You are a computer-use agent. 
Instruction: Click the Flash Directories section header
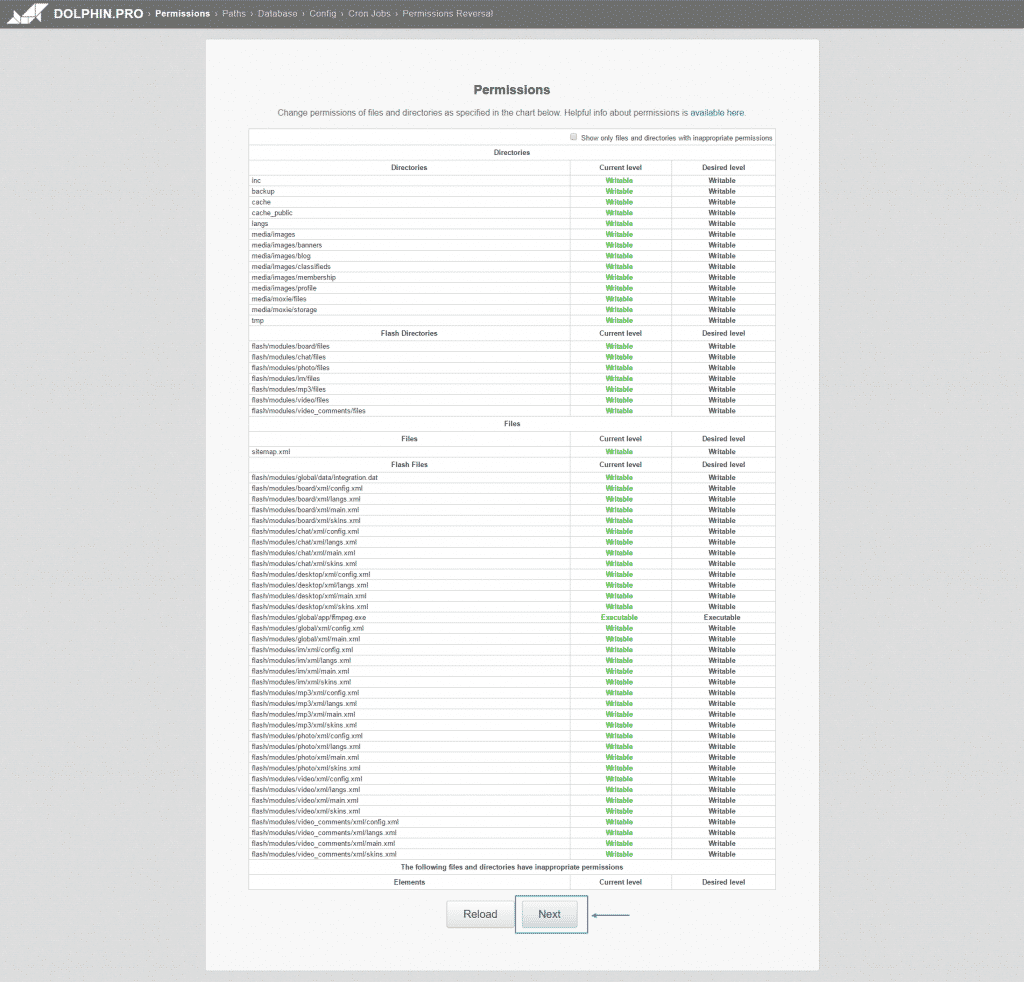pyautogui.click(x=409, y=333)
